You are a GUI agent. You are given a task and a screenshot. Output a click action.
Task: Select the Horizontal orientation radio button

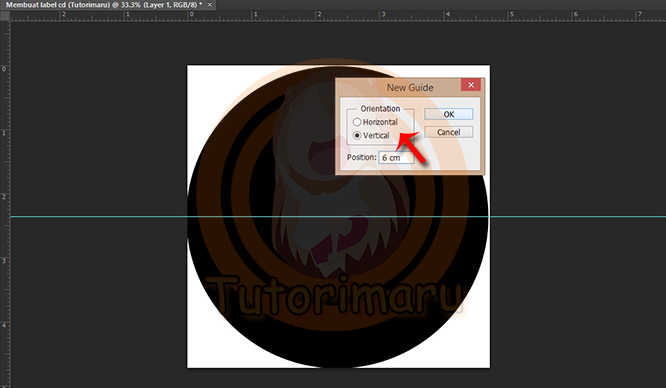tap(357, 122)
